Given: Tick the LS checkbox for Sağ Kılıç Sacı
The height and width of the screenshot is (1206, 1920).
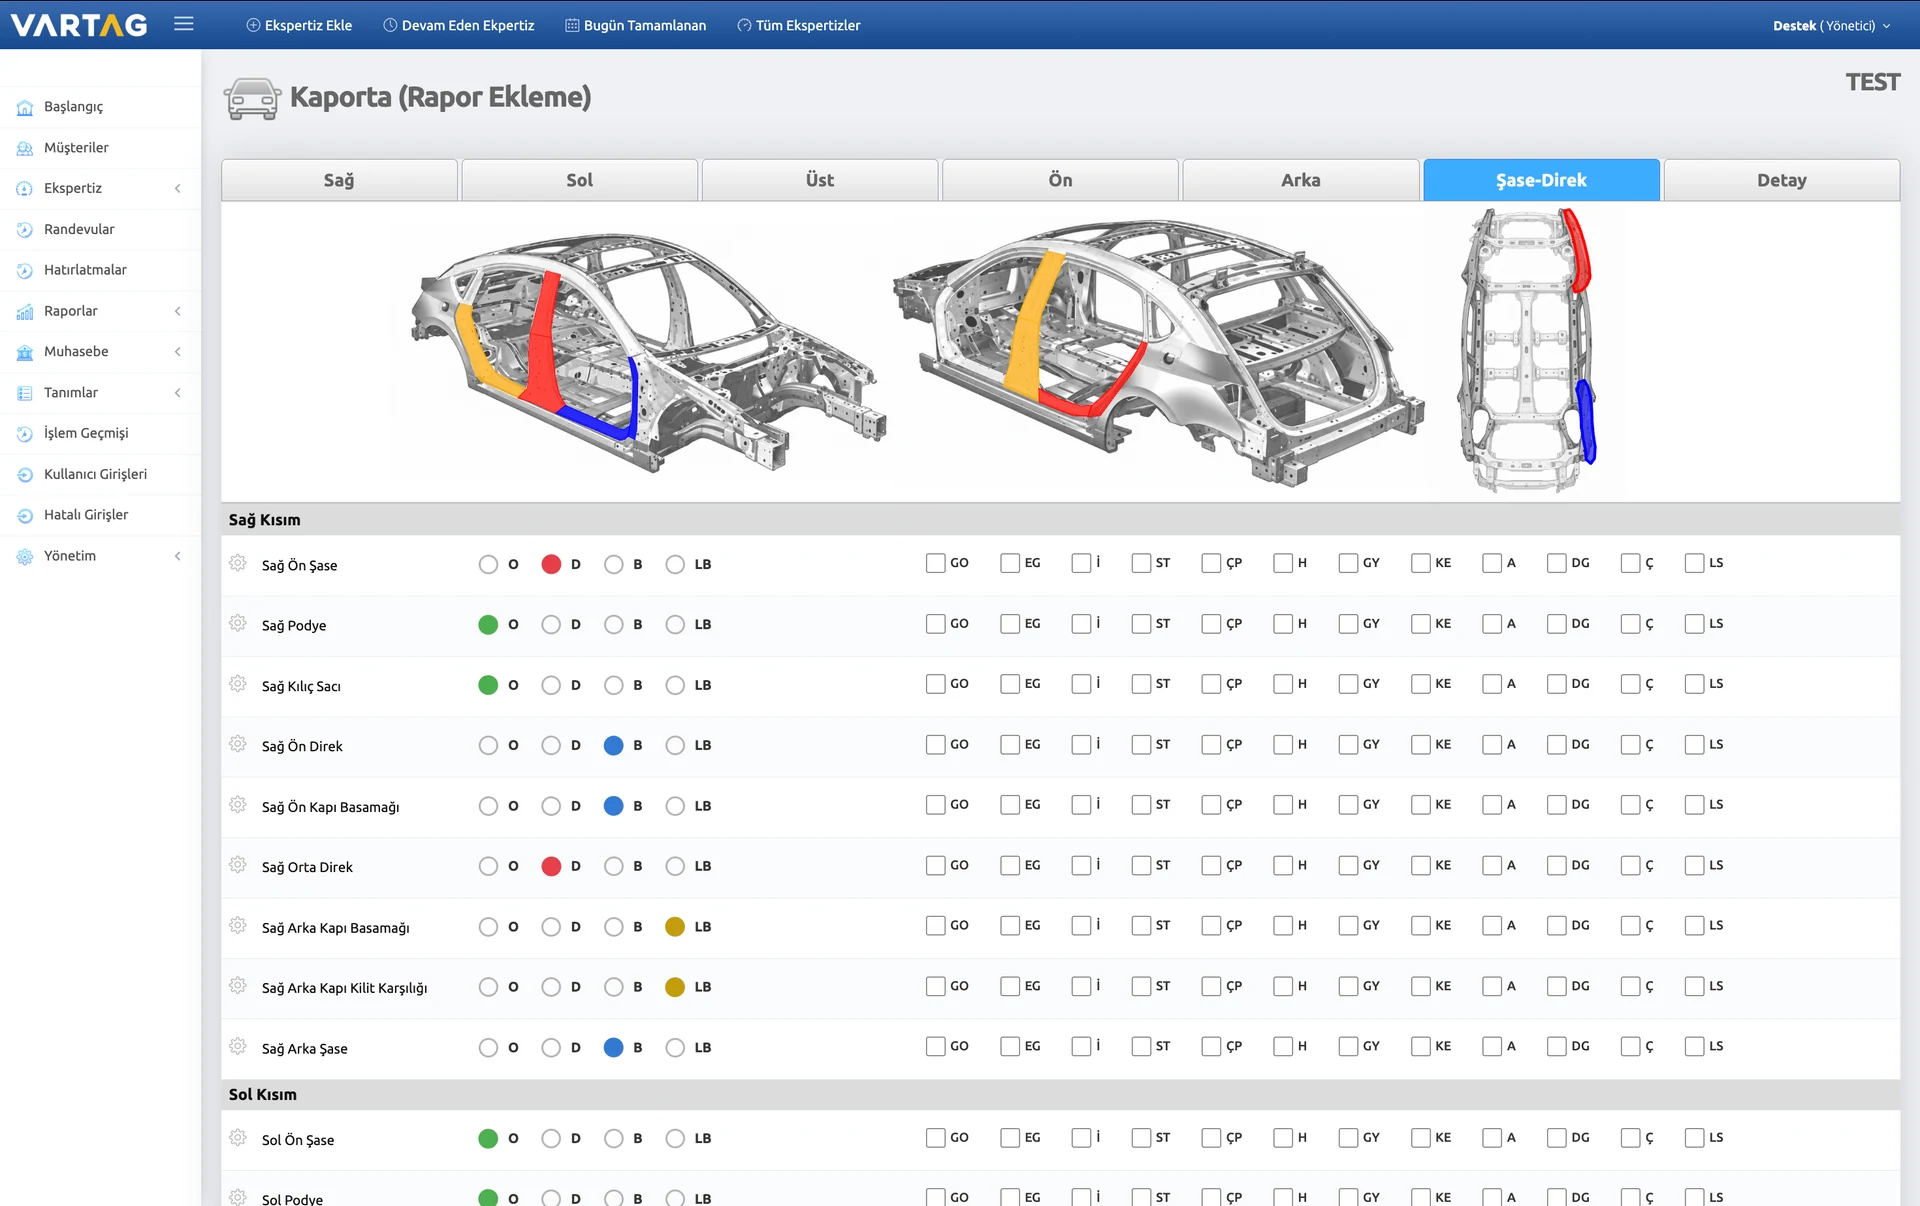Looking at the screenshot, I should click(x=1694, y=684).
